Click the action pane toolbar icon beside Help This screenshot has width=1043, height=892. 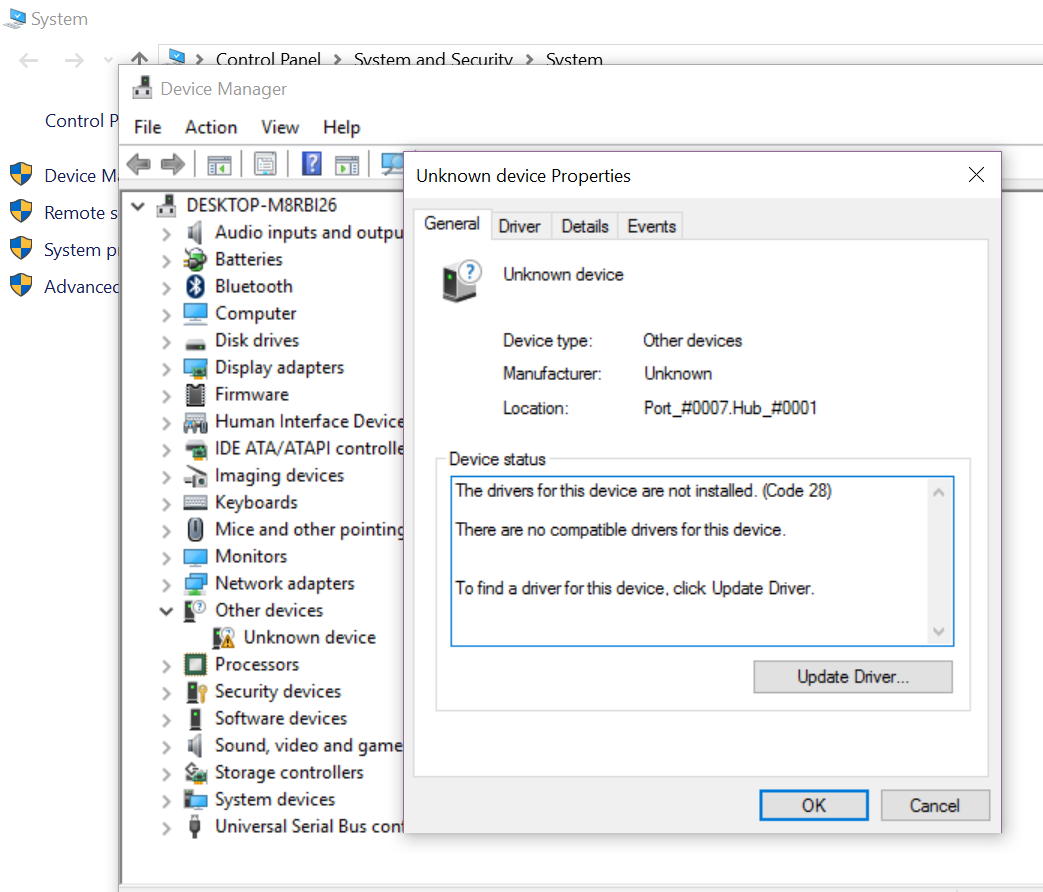[347, 164]
